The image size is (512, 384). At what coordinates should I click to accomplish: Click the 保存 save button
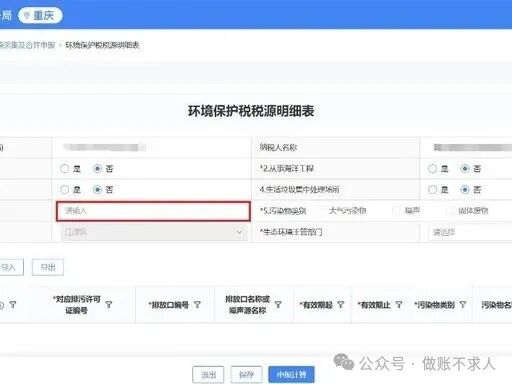(x=246, y=375)
